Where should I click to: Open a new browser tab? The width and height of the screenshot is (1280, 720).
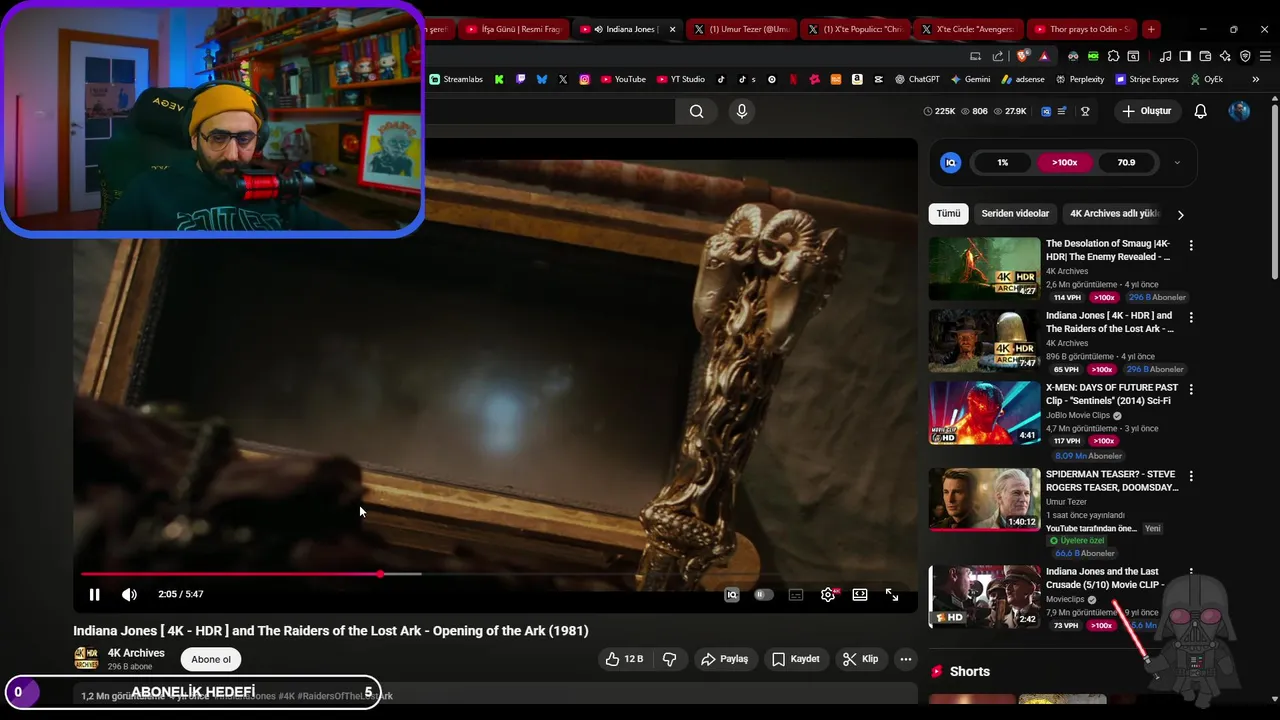(1151, 29)
